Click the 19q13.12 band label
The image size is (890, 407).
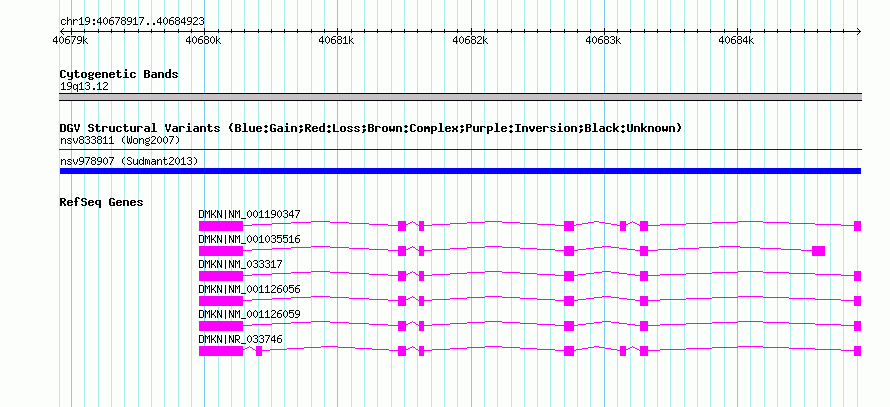(x=84, y=87)
